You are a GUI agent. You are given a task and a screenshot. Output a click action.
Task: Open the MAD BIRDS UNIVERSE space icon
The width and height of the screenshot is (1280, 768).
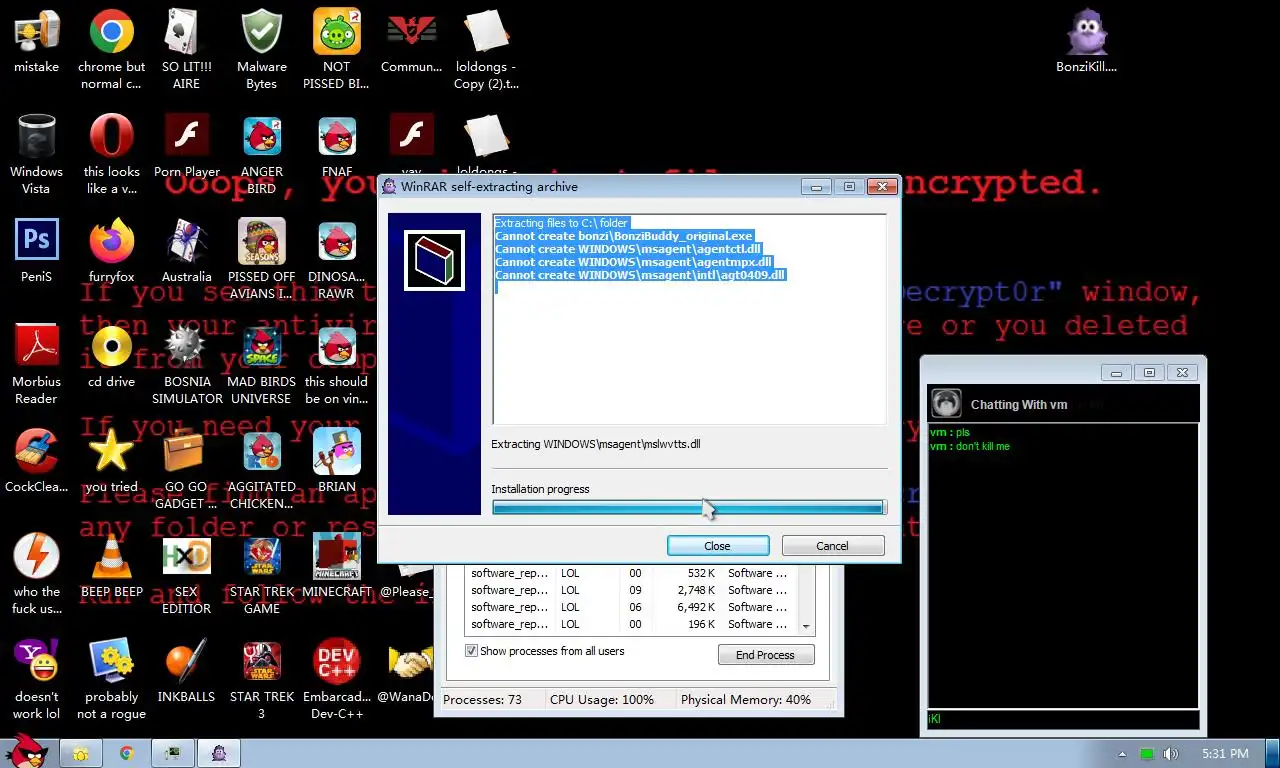coord(261,365)
